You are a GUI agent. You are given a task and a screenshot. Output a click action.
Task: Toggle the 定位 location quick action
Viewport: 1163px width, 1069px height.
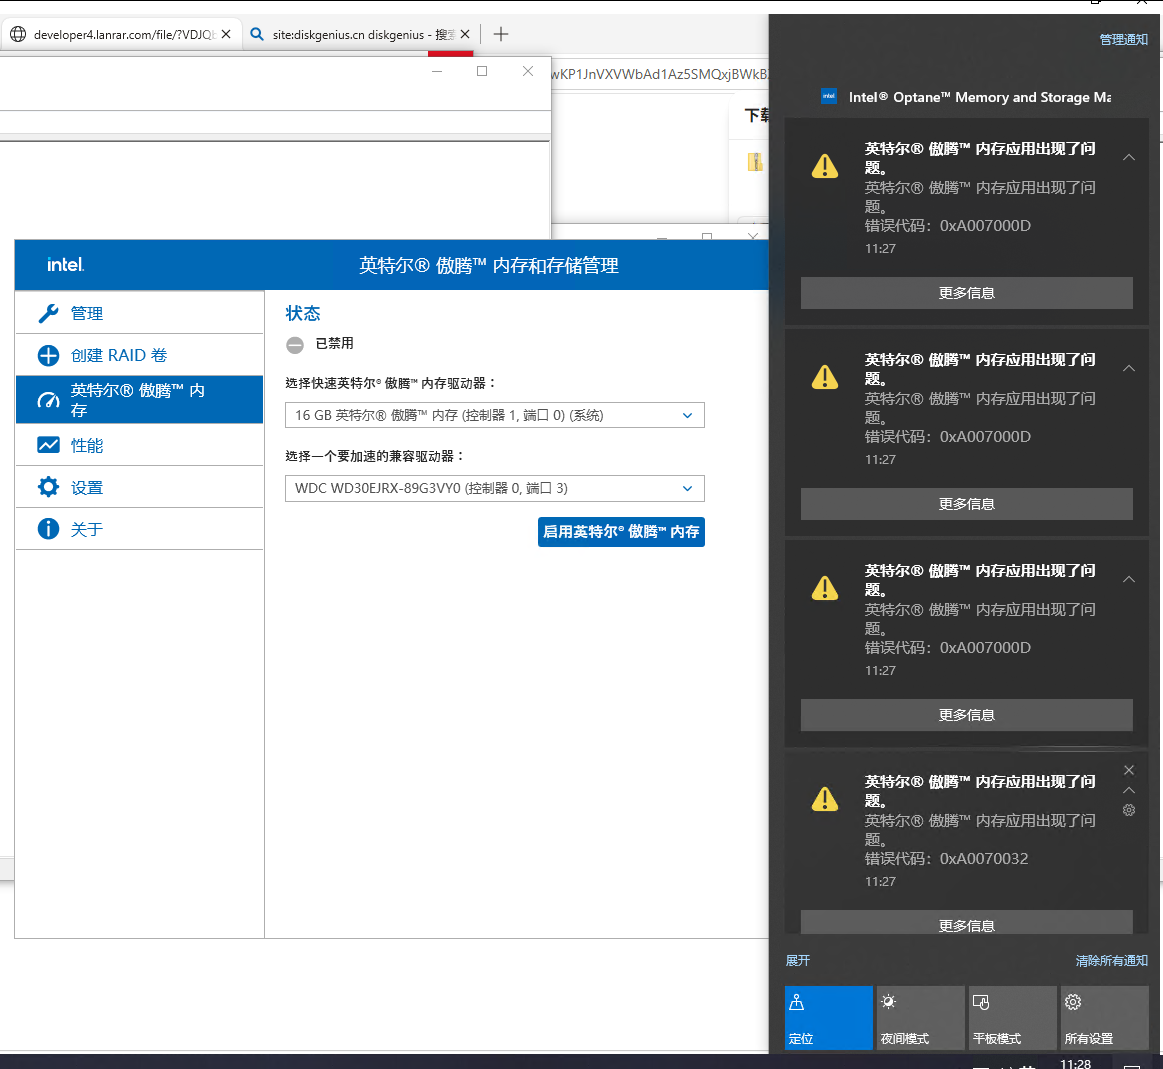[828, 1018]
